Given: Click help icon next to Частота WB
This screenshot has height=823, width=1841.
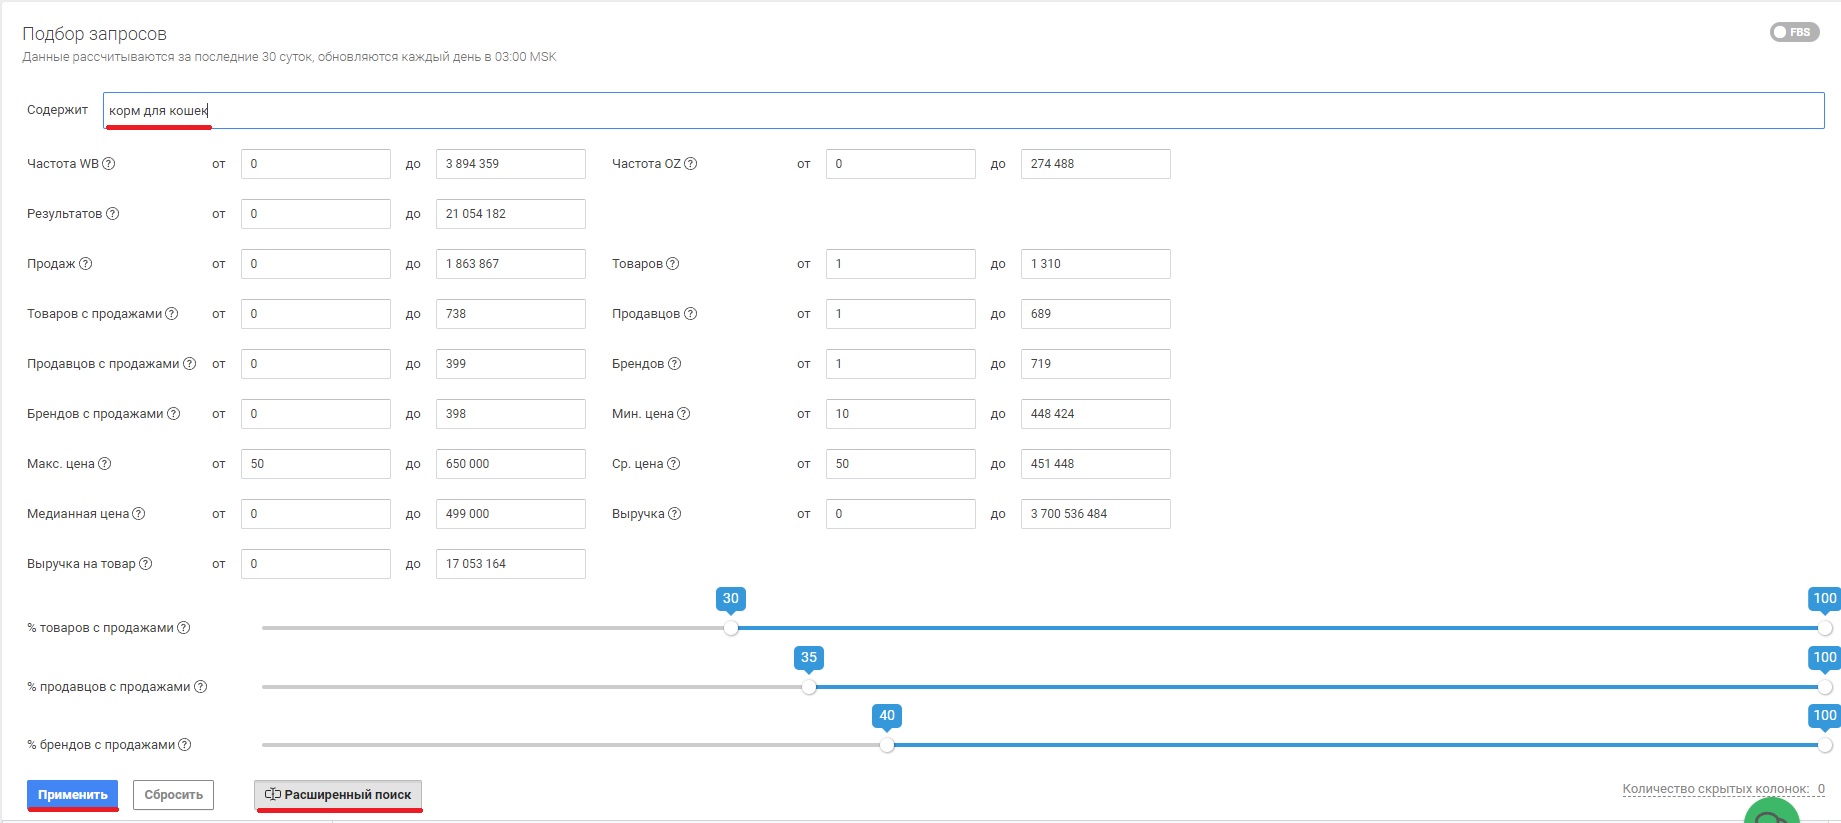Looking at the screenshot, I should pyautogui.click(x=109, y=164).
